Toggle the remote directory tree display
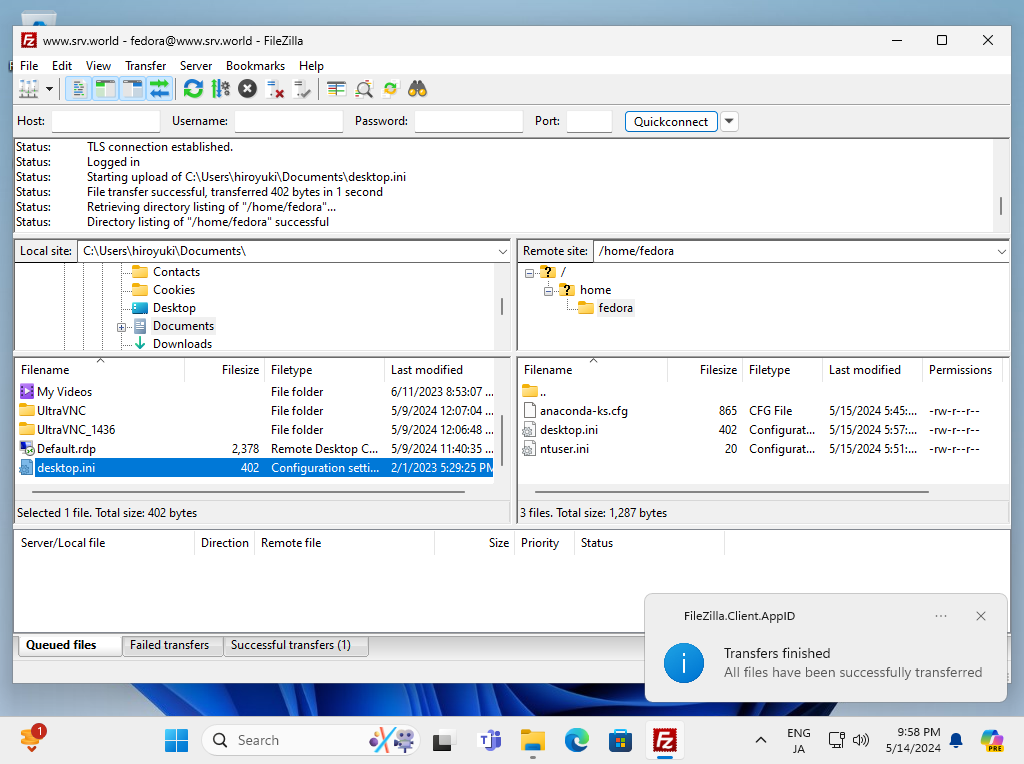The width and height of the screenshot is (1024, 764). point(133,89)
